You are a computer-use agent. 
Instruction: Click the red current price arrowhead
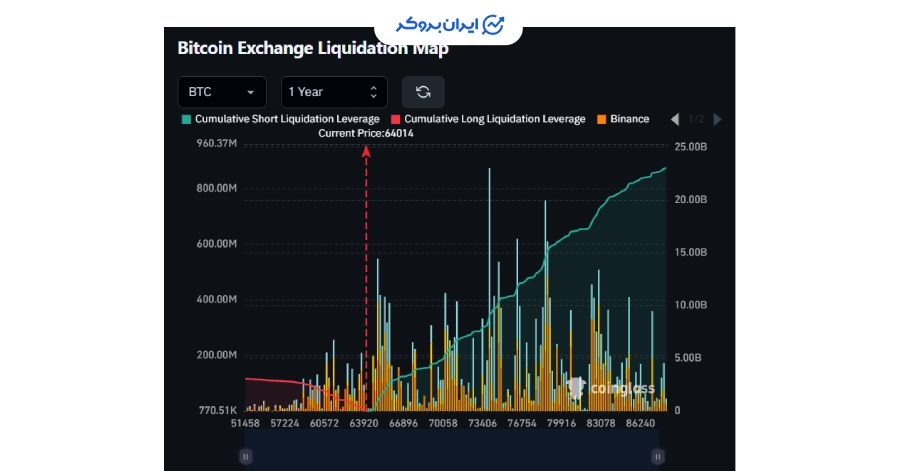click(366, 151)
